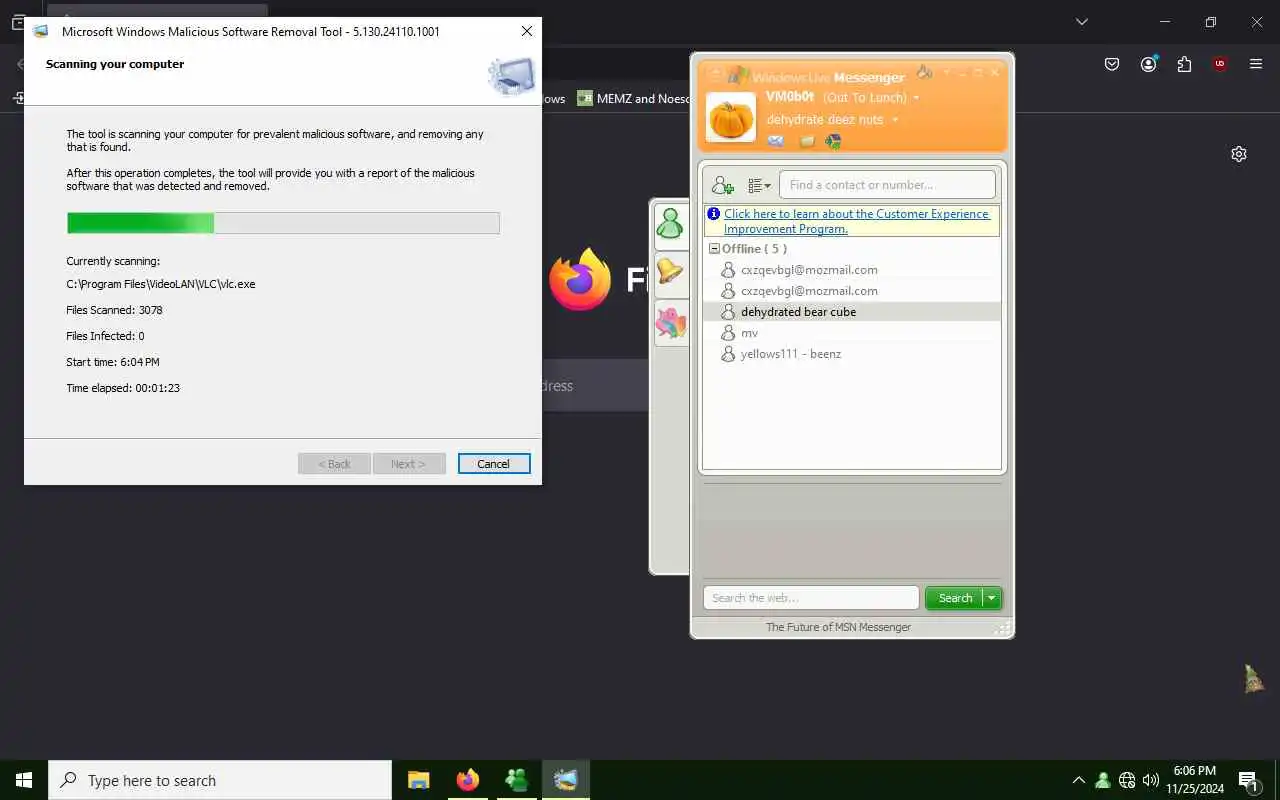This screenshot has height=800, width=1280.
Task: Open the contact list layout dropdown
Action: (x=759, y=185)
